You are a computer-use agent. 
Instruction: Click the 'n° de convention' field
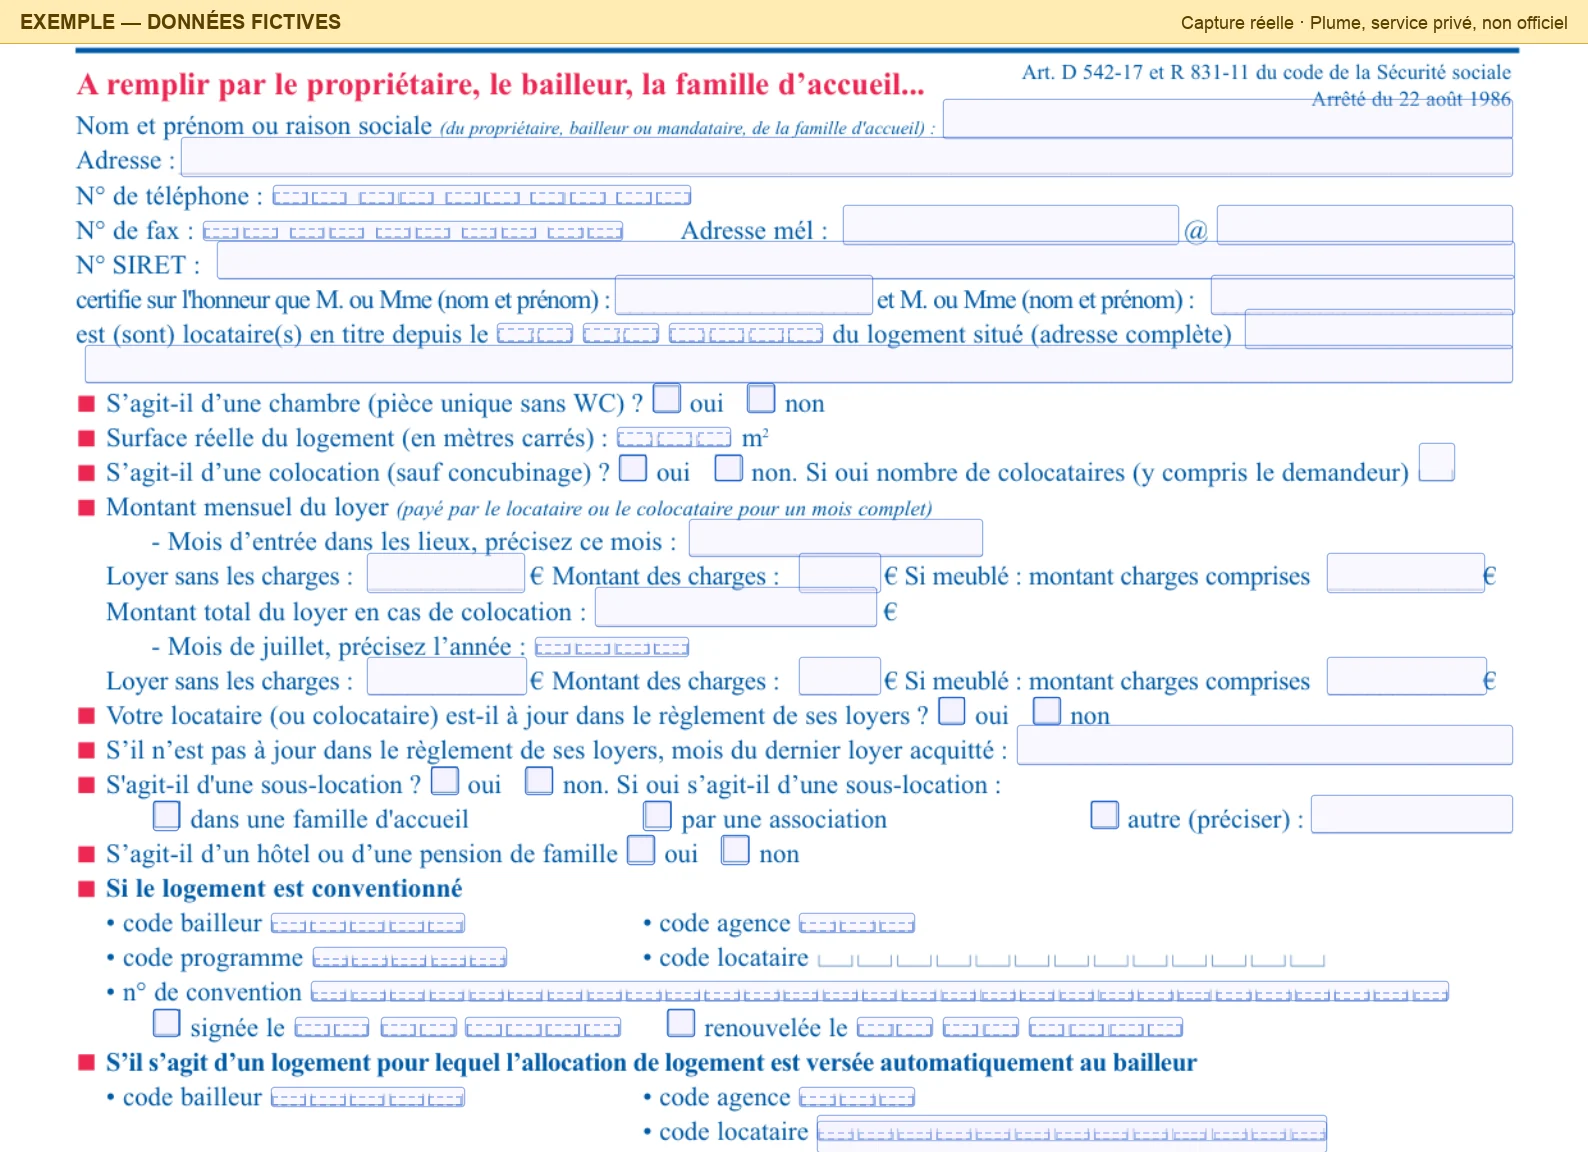click(x=880, y=993)
